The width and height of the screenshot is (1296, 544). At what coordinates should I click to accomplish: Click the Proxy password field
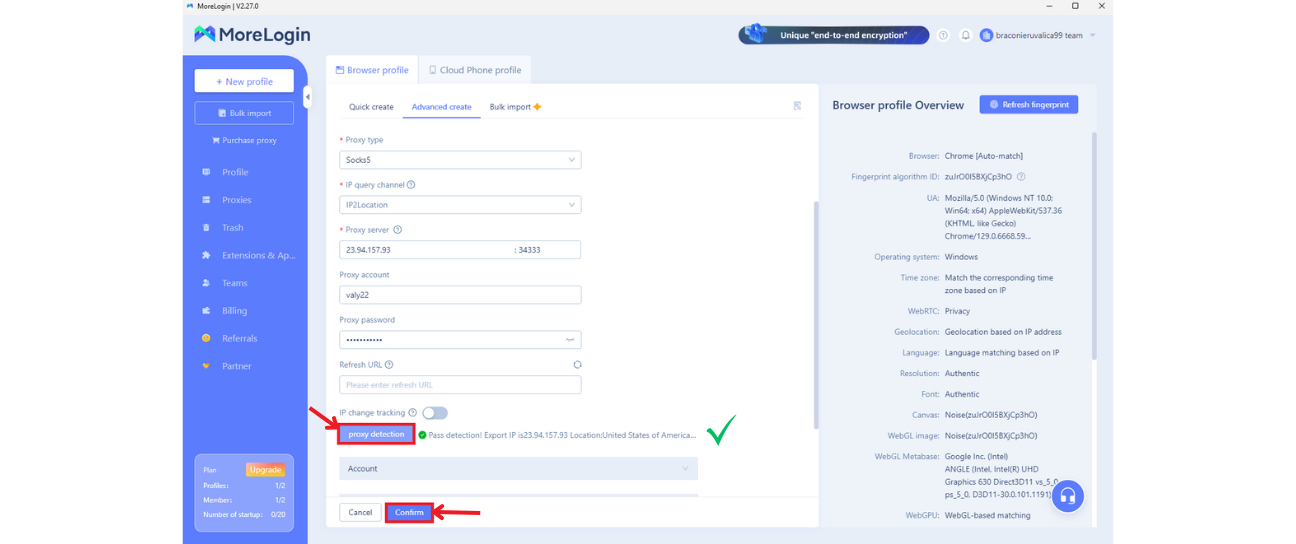[460, 340]
